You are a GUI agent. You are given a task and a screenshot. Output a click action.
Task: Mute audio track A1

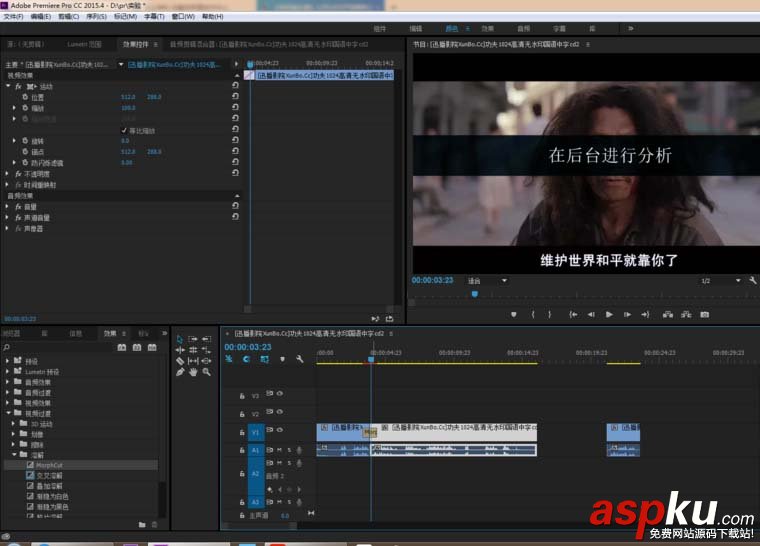point(278,449)
